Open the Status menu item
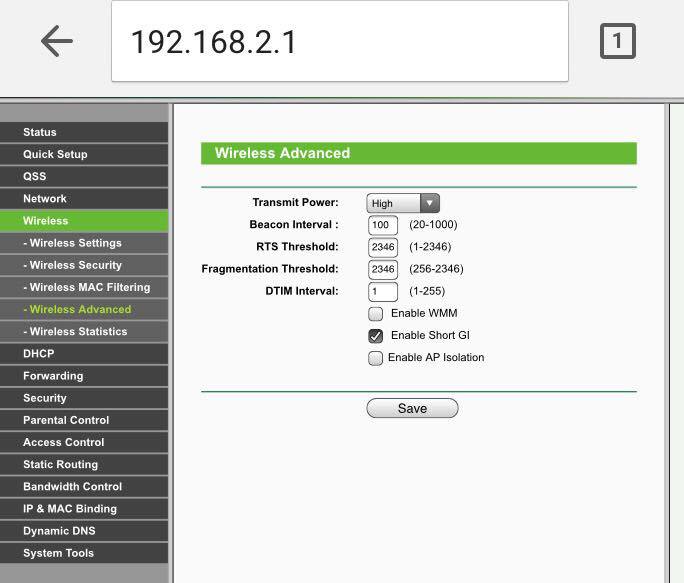Viewport: 684px width, 583px height. coord(84,132)
